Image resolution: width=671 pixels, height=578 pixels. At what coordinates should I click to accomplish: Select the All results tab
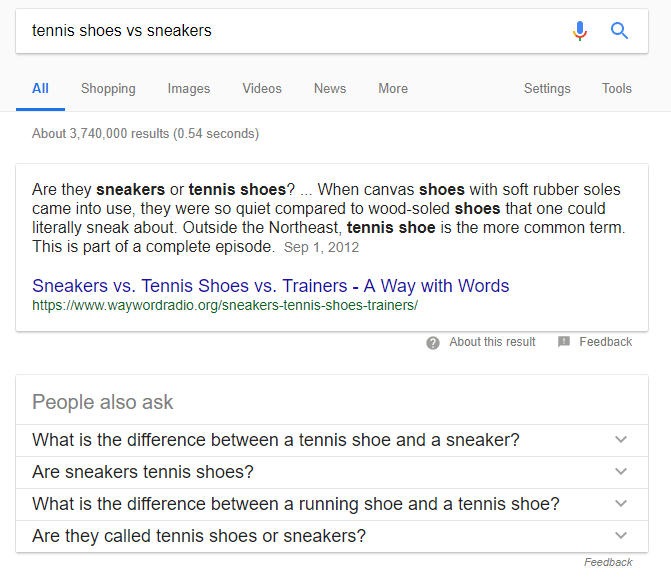[40, 88]
